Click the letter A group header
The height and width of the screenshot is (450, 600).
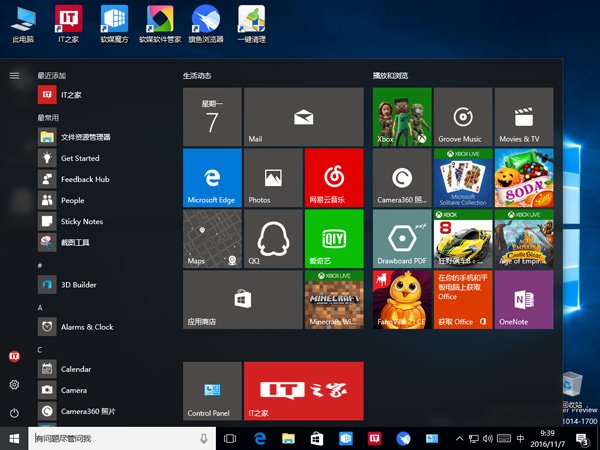coord(40,308)
